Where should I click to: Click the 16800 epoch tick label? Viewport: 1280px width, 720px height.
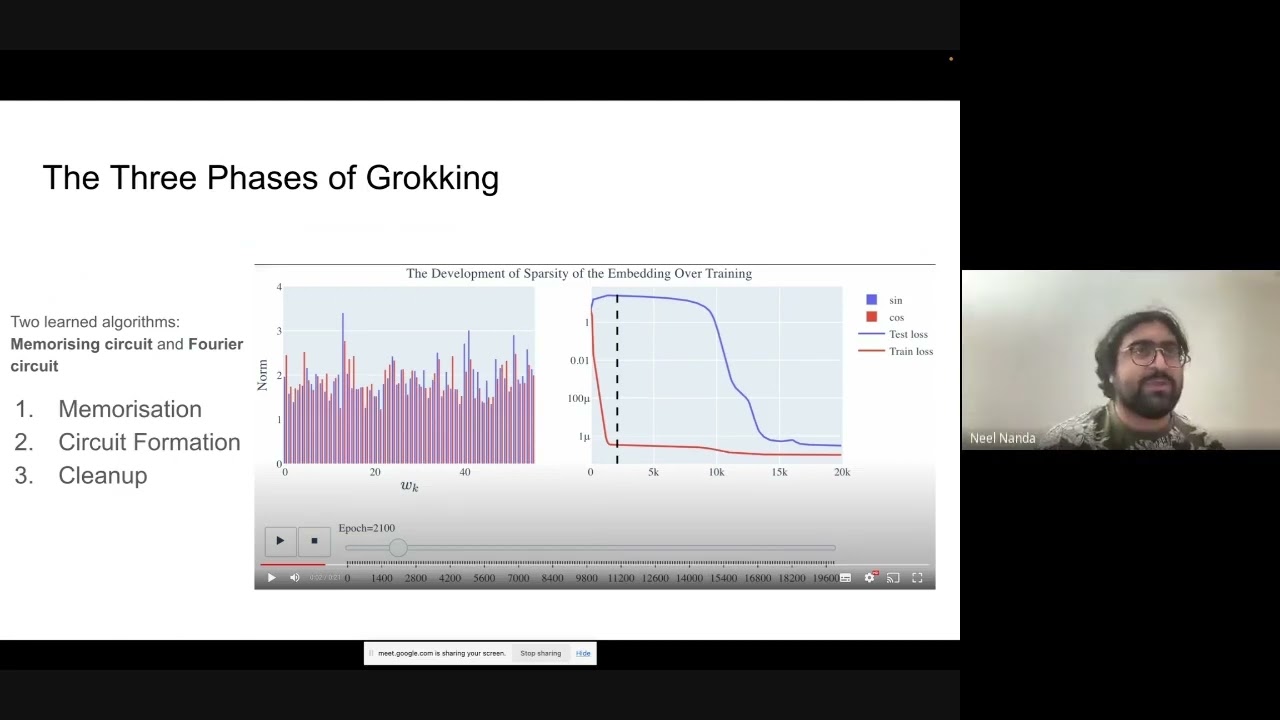(x=757, y=578)
